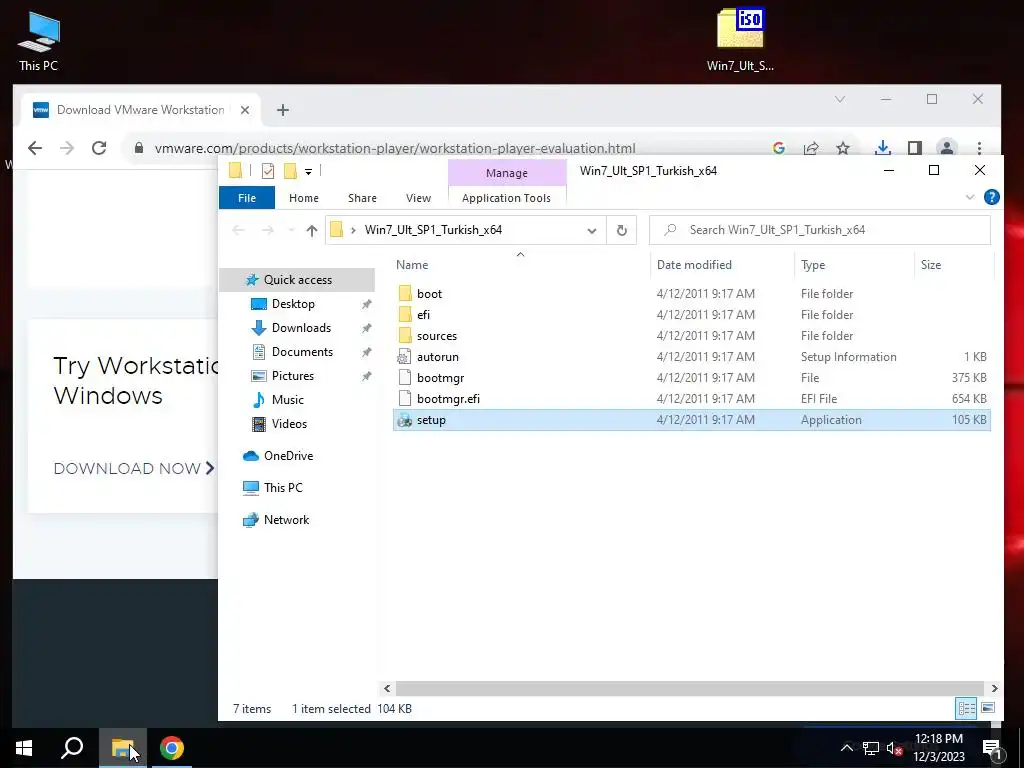The height and width of the screenshot is (768, 1024).
Task: Switch to Large icons view in status bar
Action: click(x=988, y=708)
